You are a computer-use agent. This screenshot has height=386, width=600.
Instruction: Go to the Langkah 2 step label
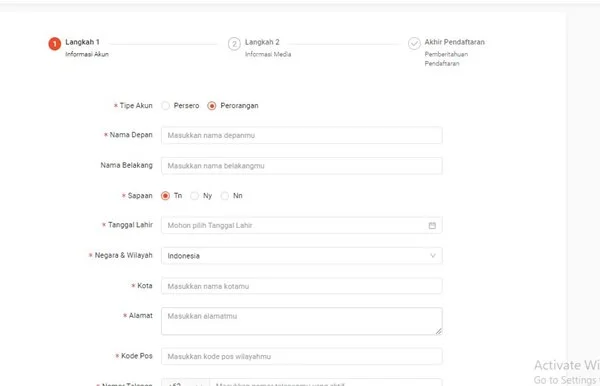click(262, 42)
